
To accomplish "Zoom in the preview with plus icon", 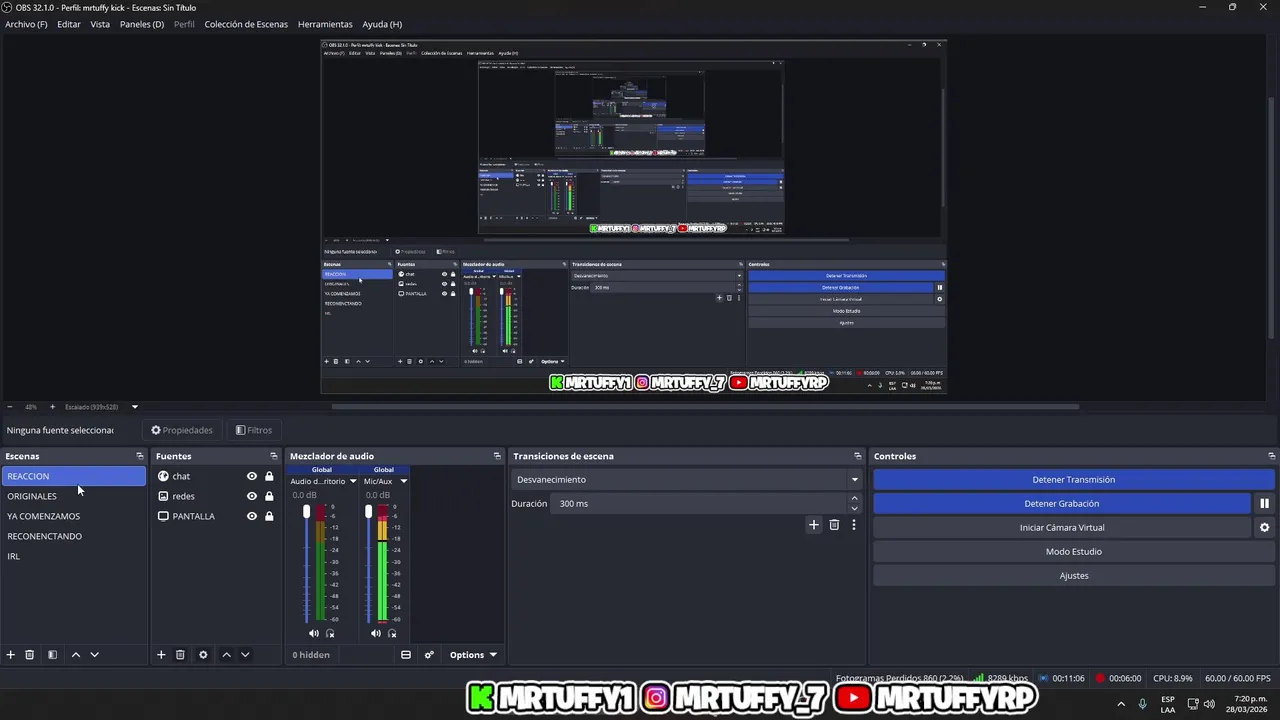I will pos(53,407).
